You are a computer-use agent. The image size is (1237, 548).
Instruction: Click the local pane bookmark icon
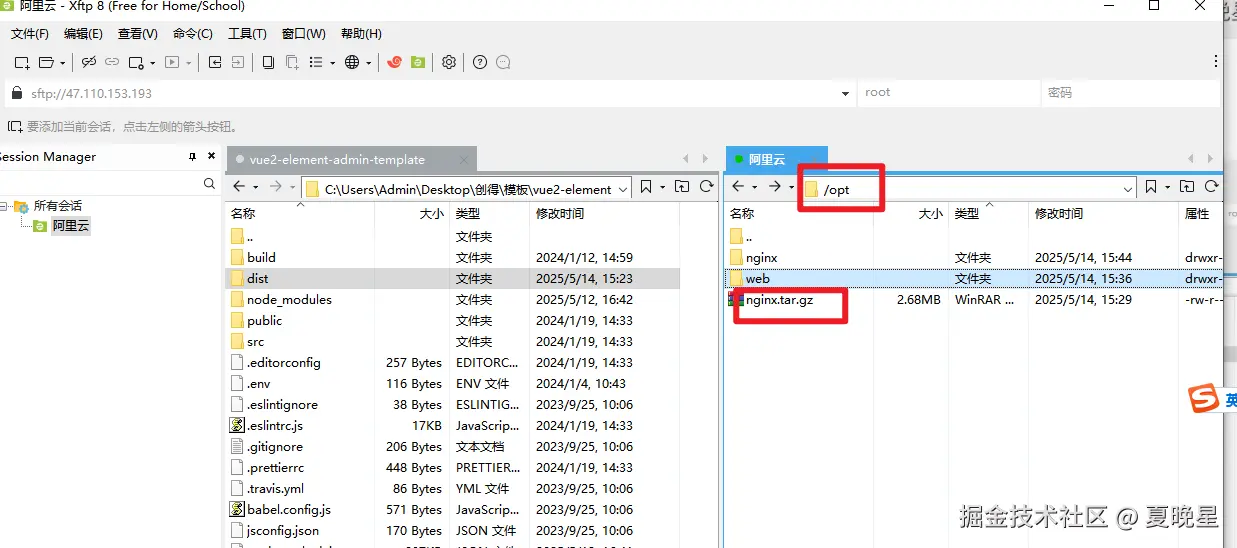pyautogui.click(x=646, y=187)
